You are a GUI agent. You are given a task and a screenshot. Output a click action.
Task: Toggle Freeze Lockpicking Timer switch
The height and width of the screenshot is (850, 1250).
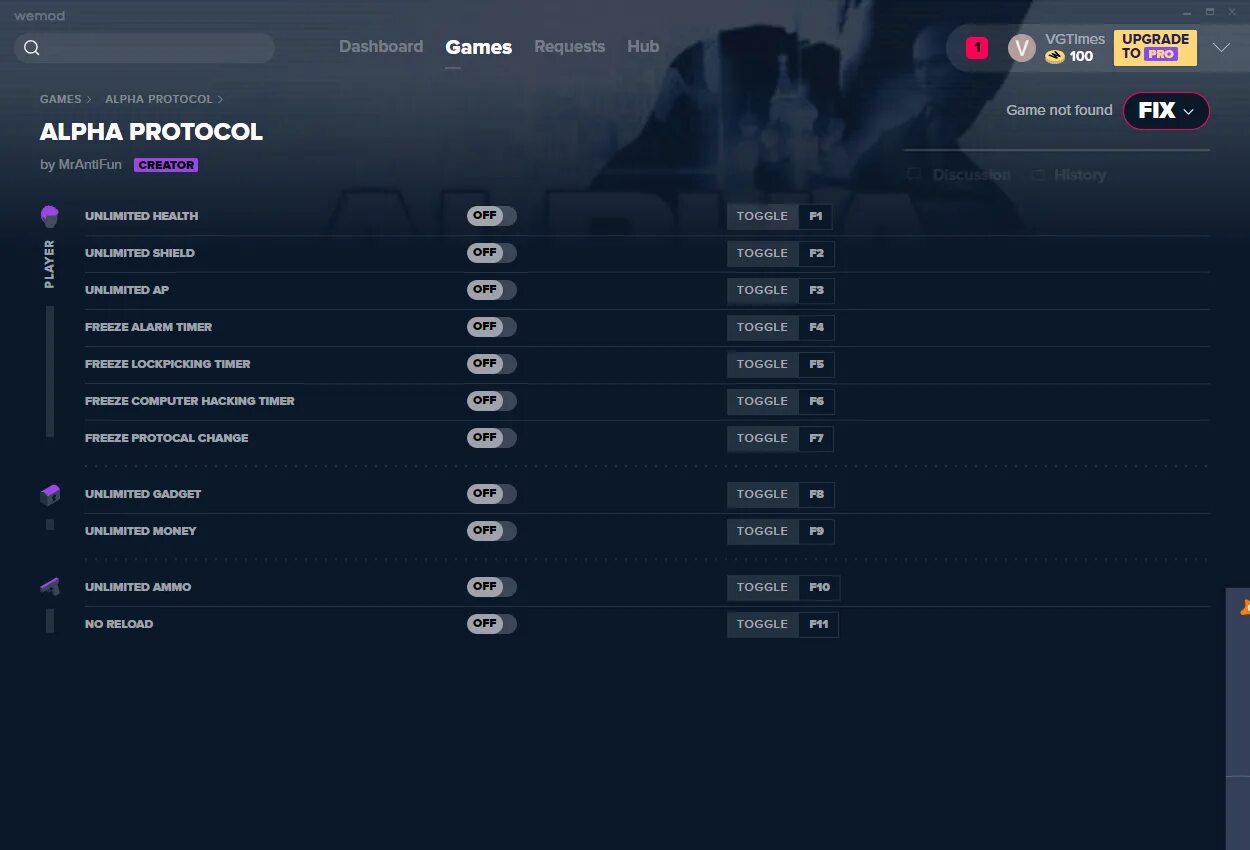tap(492, 364)
